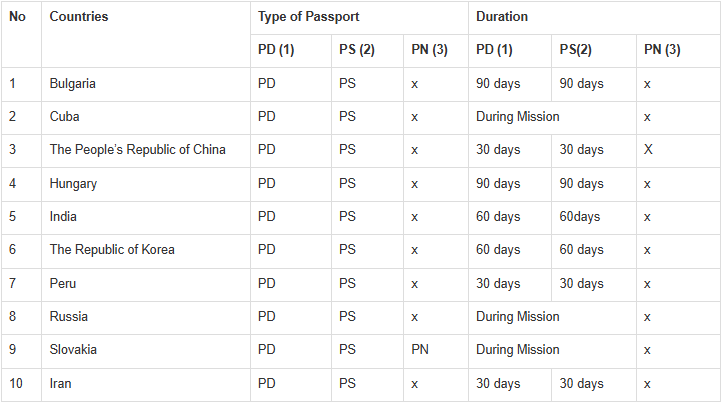The height and width of the screenshot is (404, 725).
Task: Click the Peru country cell
Action: pos(63,284)
